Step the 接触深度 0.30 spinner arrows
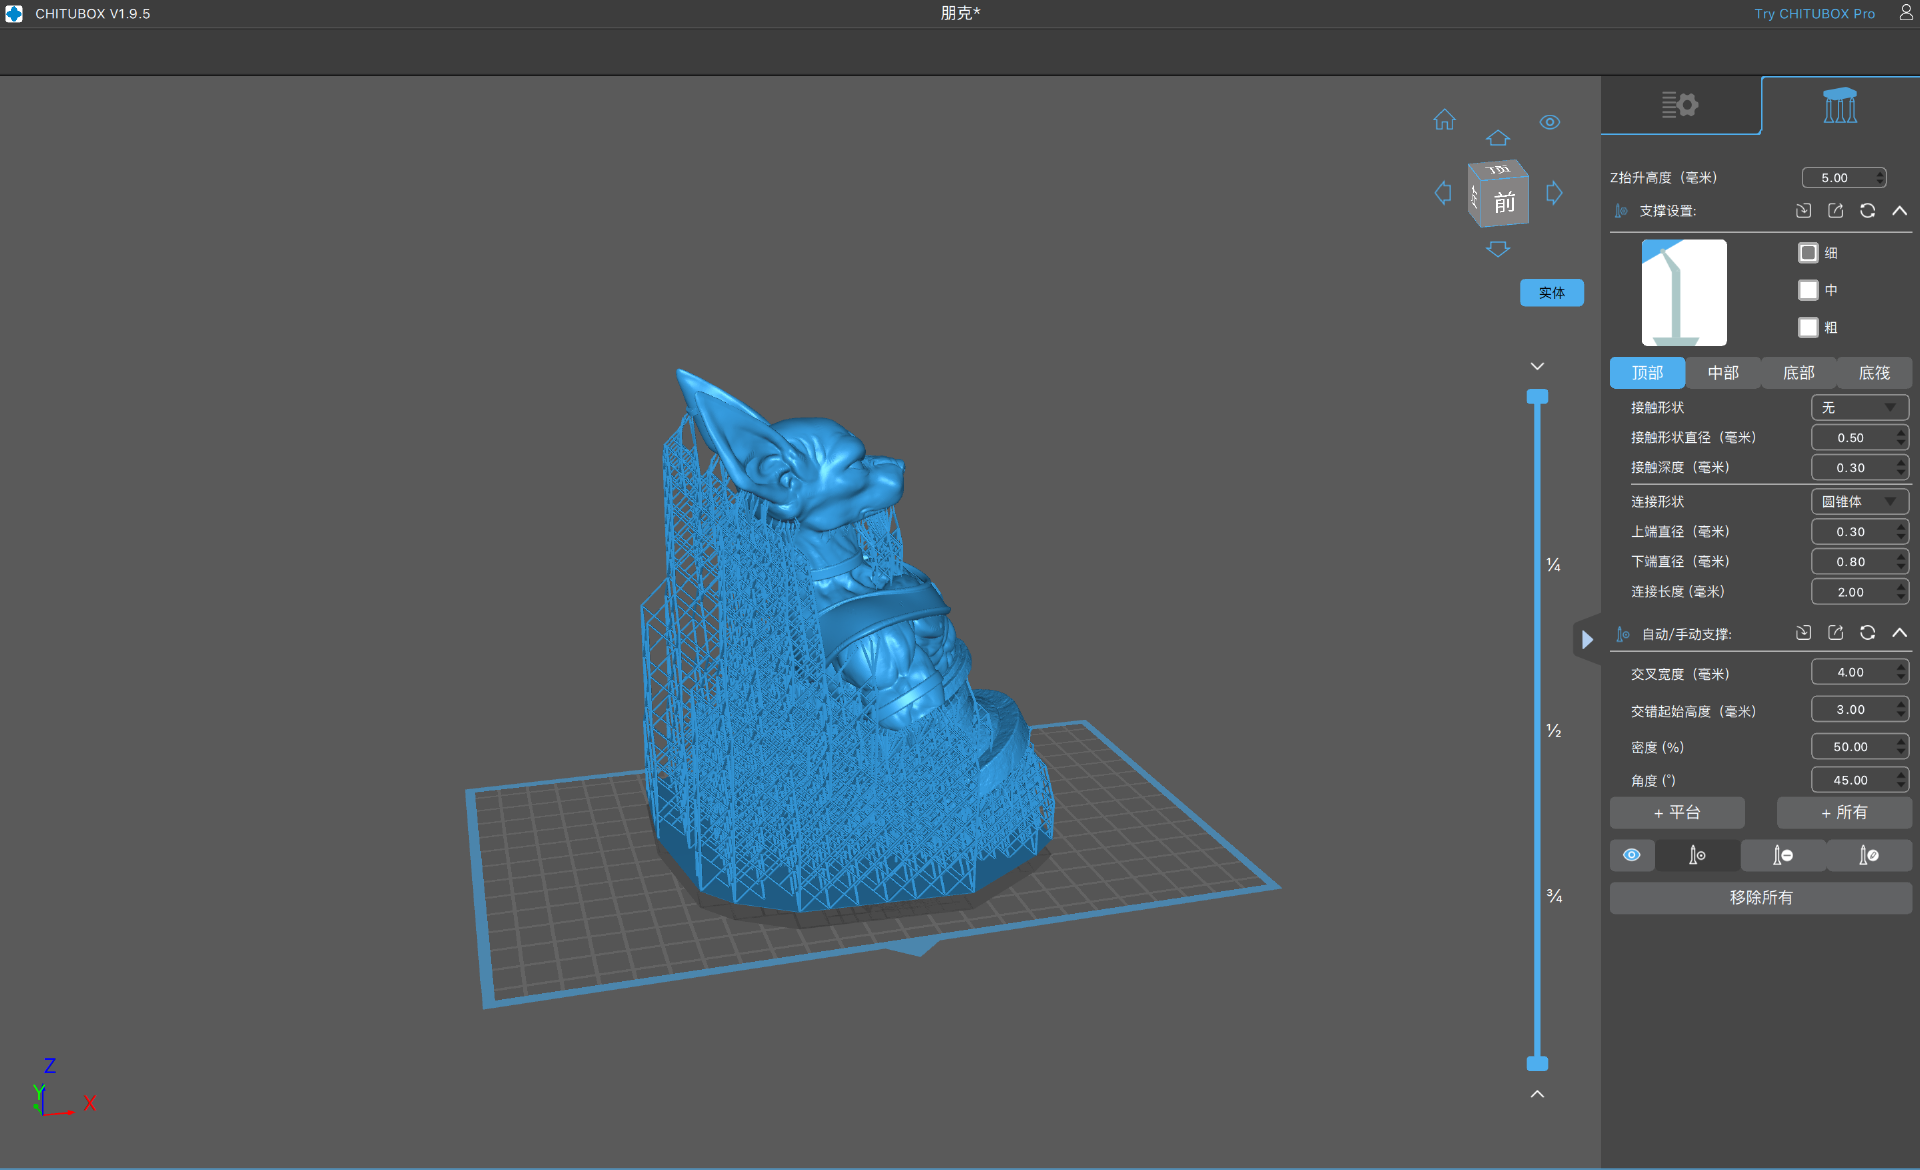Image resolution: width=1920 pixels, height=1170 pixels. coord(1901,468)
